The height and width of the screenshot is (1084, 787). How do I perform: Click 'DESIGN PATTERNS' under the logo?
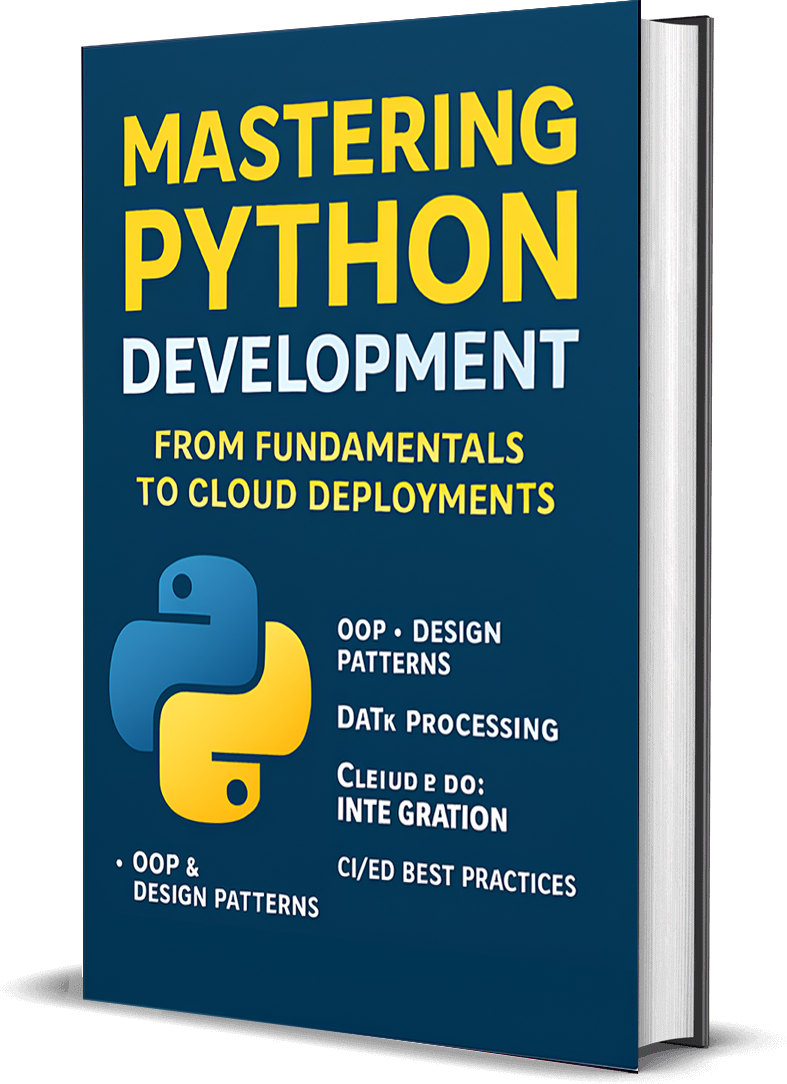point(225,899)
